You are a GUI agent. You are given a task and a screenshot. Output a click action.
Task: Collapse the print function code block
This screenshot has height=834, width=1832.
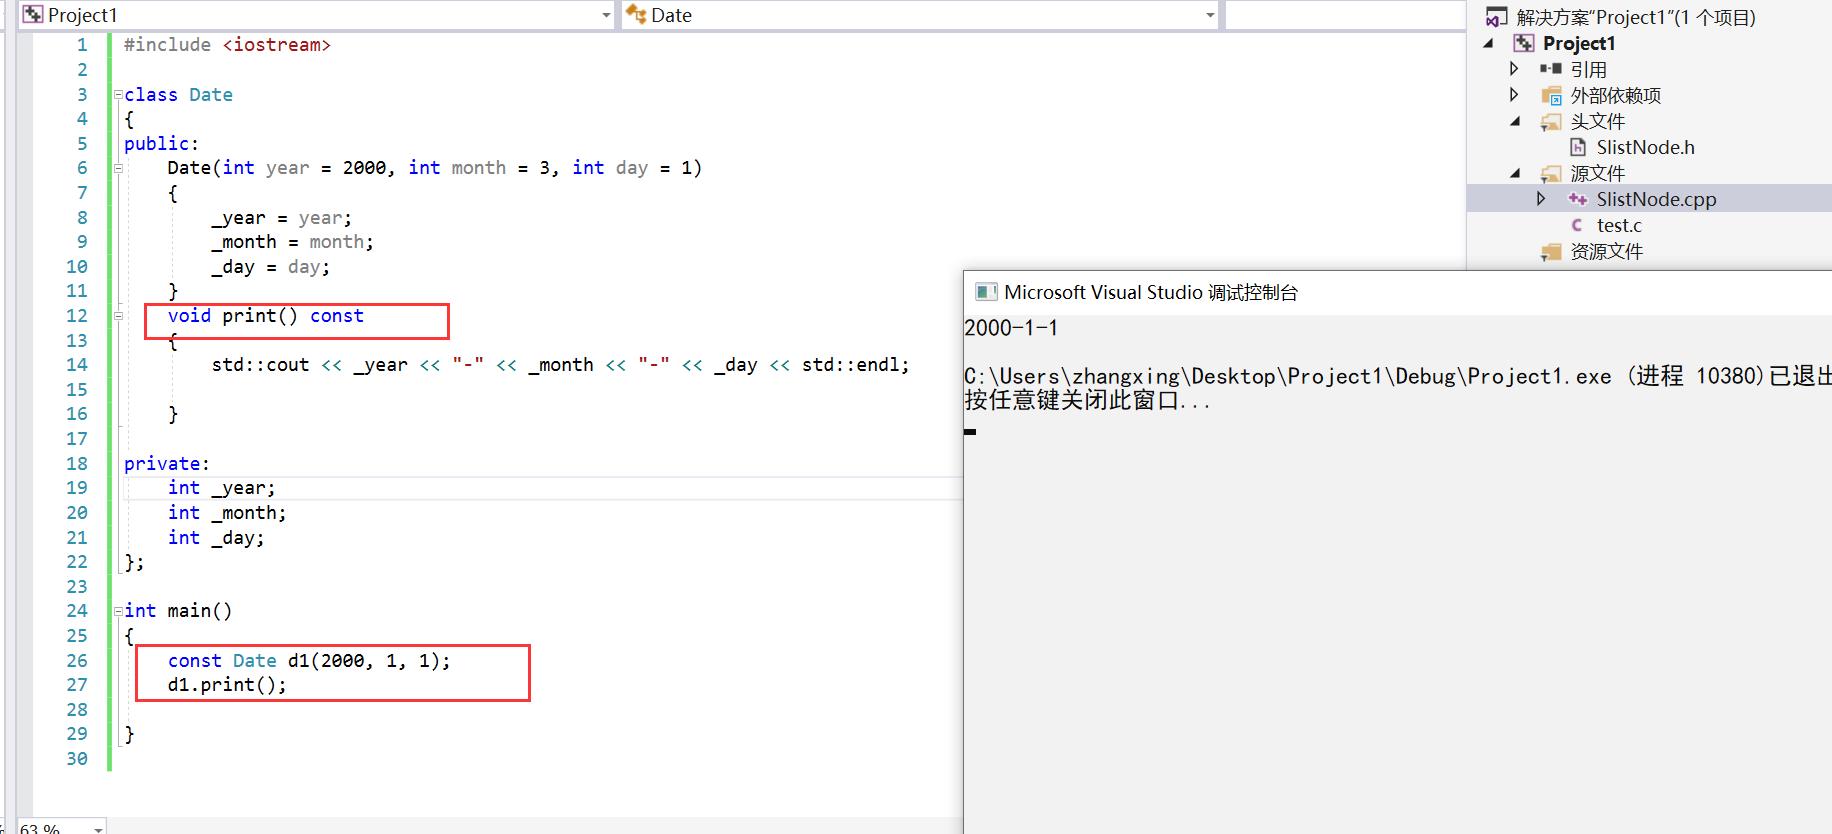(118, 316)
